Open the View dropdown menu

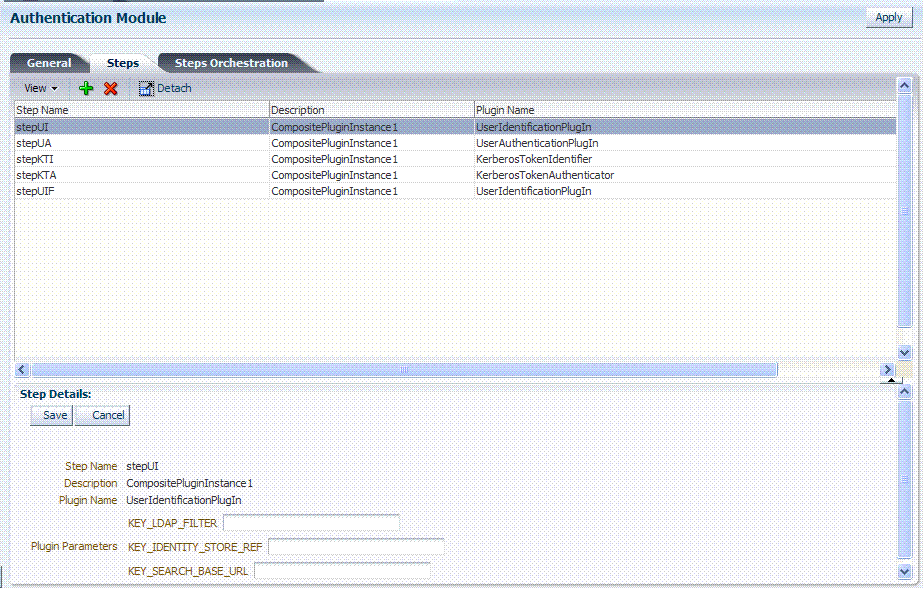click(x=41, y=88)
